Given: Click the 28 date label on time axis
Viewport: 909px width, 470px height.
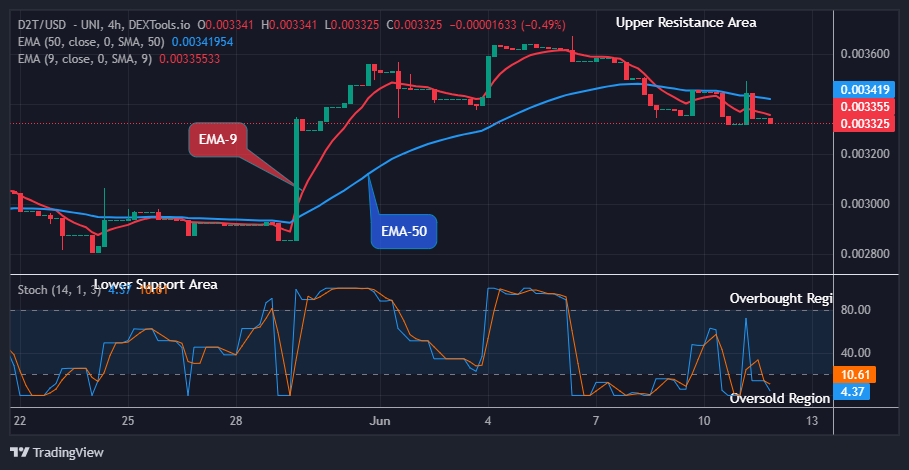Looking at the screenshot, I should tap(236, 420).
